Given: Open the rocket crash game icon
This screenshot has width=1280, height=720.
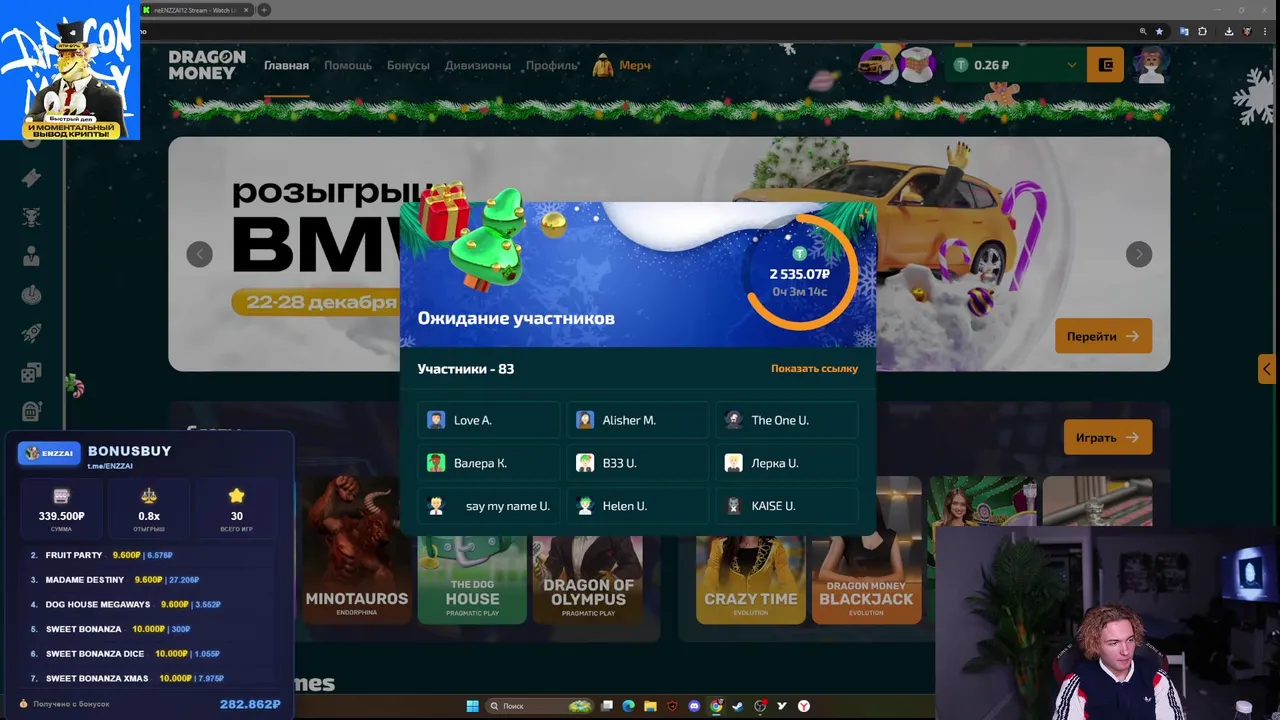Looking at the screenshot, I should [x=31, y=333].
